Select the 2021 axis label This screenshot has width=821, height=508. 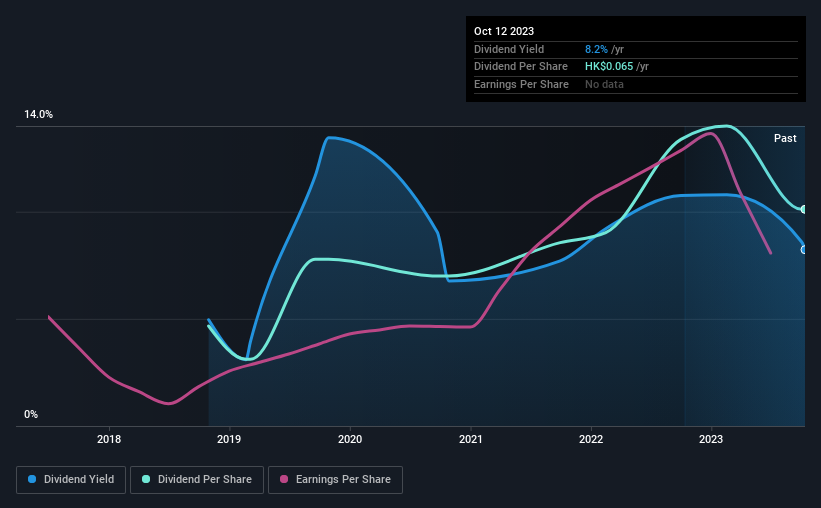(x=471, y=439)
